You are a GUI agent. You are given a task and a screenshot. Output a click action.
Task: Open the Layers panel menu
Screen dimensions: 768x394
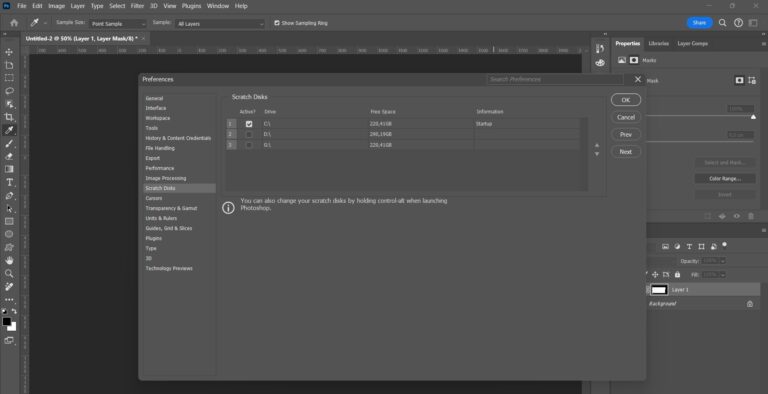[764, 230]
